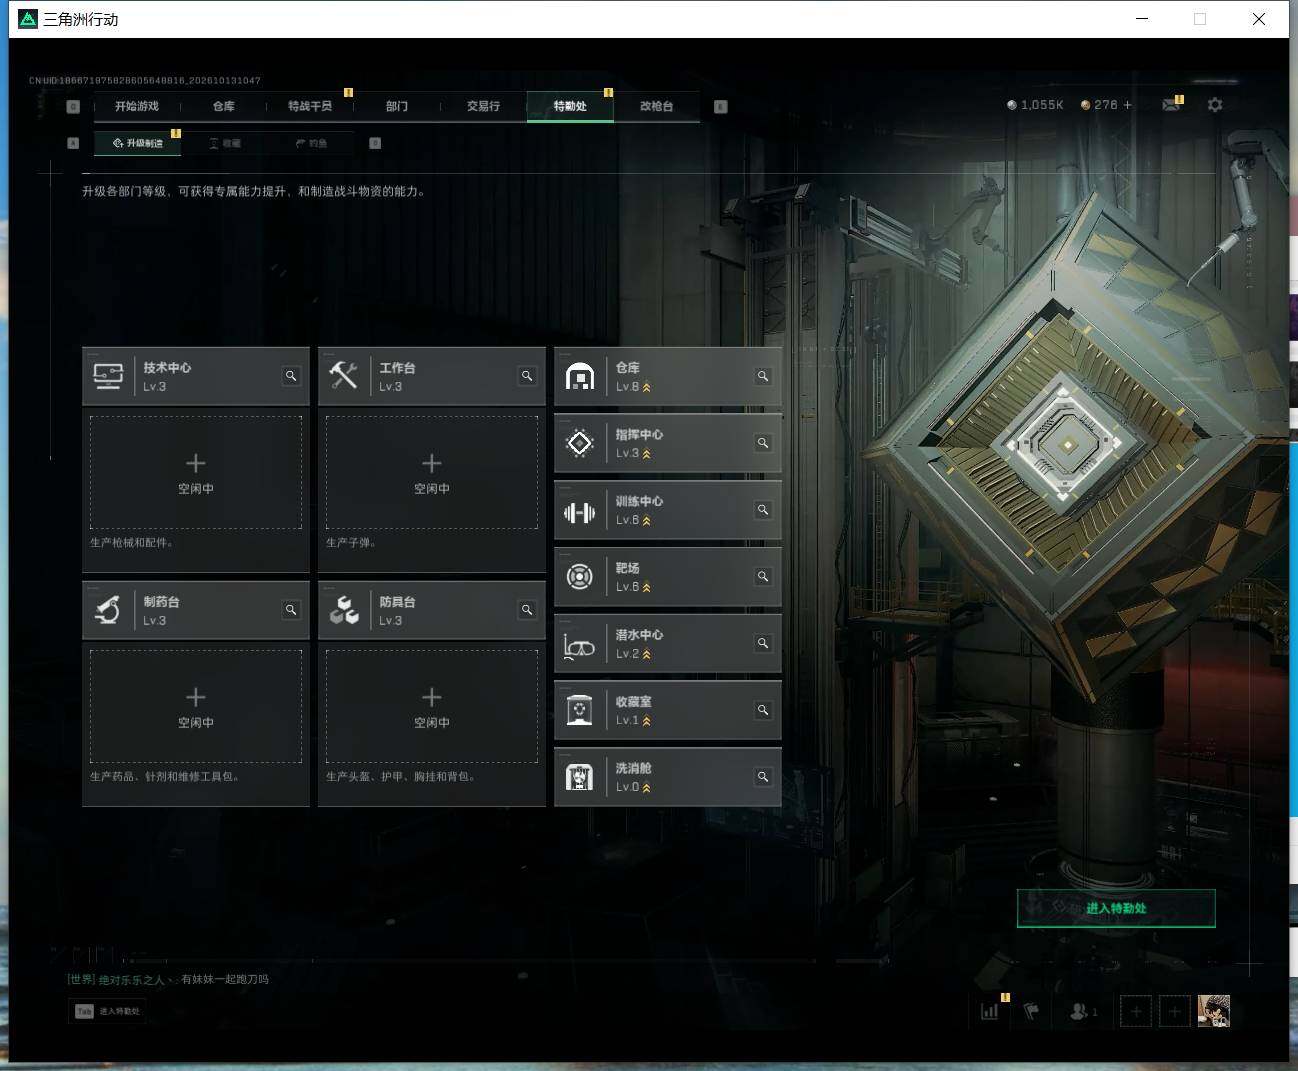Switch to the 开始游戏 tab
Viewport: 1298px width, 1071px height.
coord(137,106)
